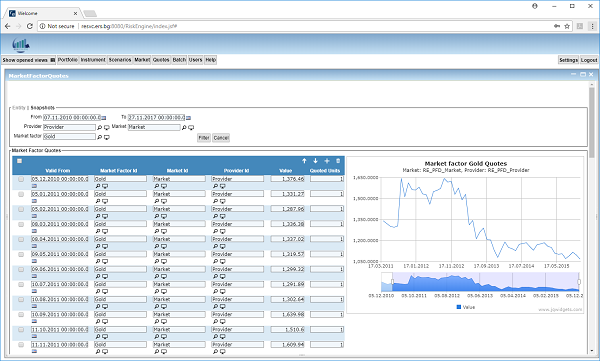The width and height of the screenshot is (600, 361).
Task: Open the Instrument menu
Action: tap(93, 60)
